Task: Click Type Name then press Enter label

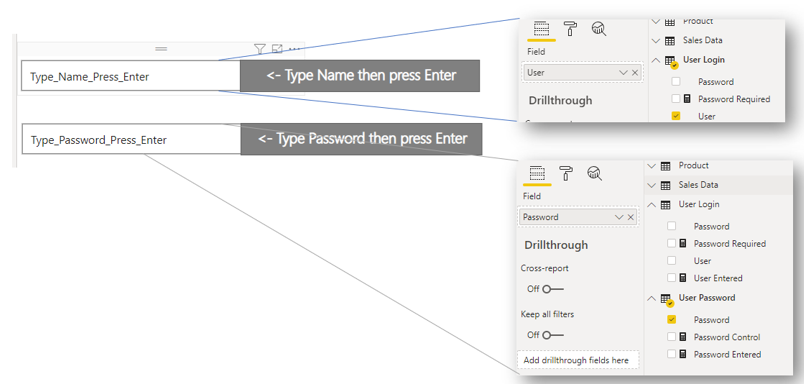Action: [x=360, y=76]
